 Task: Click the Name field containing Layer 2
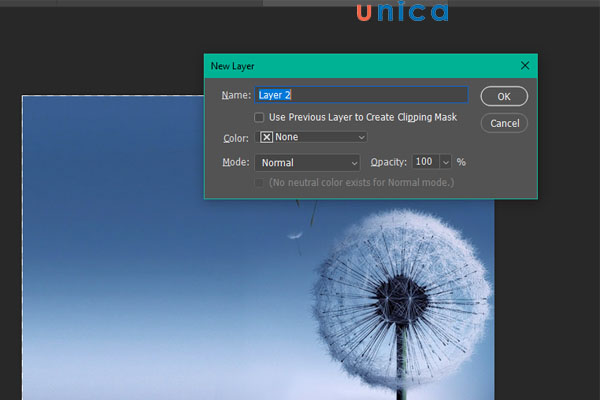[x=361, y=95]
